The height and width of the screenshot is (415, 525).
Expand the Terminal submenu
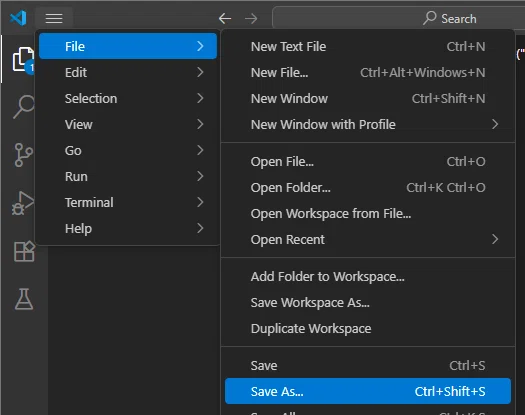click(128, 202)
